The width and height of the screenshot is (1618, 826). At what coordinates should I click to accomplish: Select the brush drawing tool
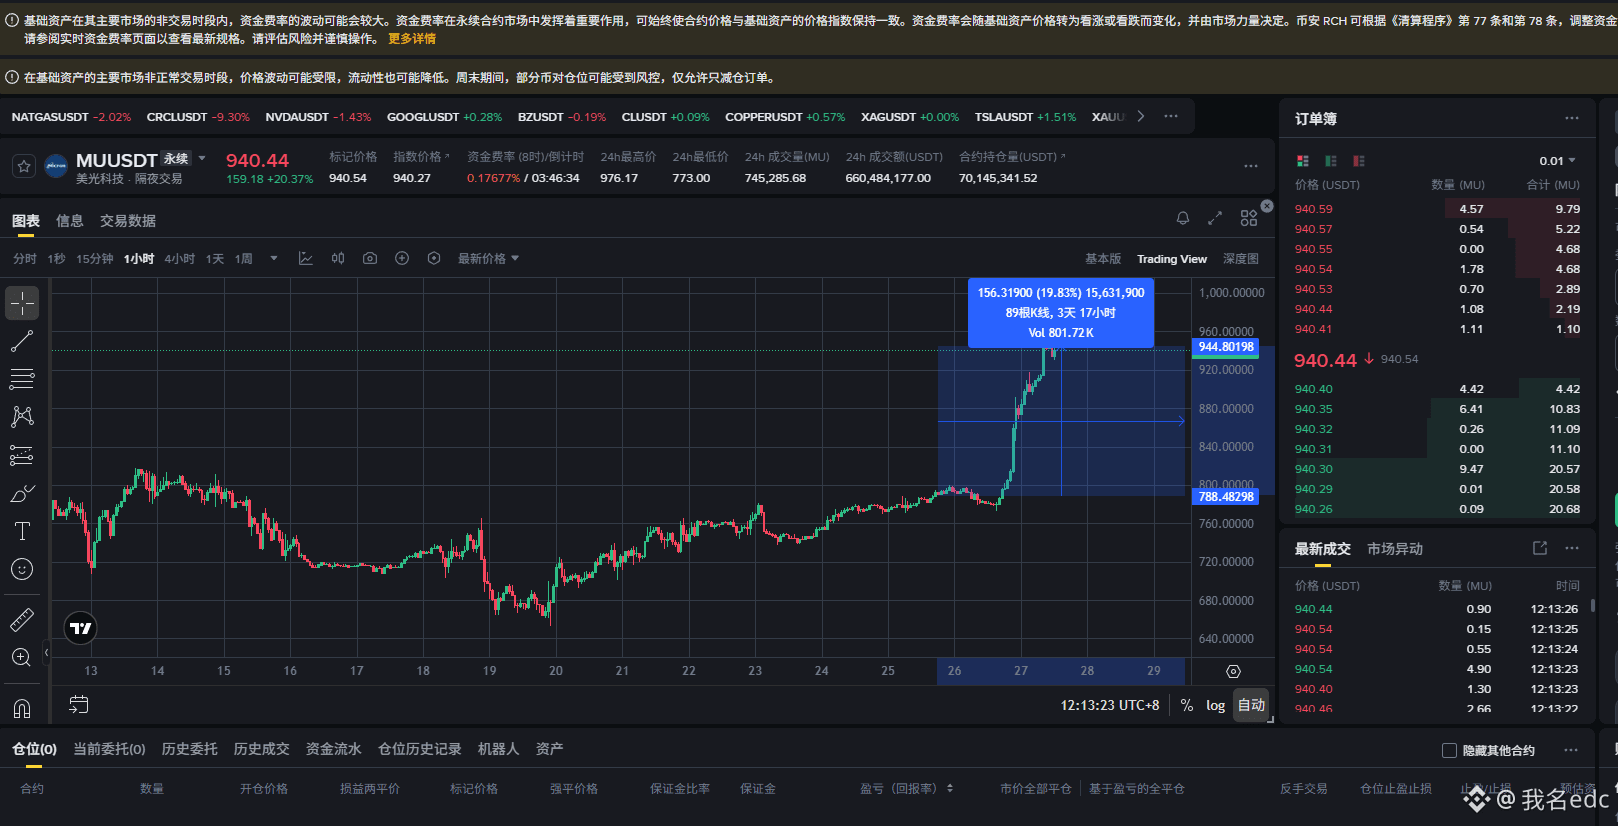pyautogui.click(x=22, y=493)
